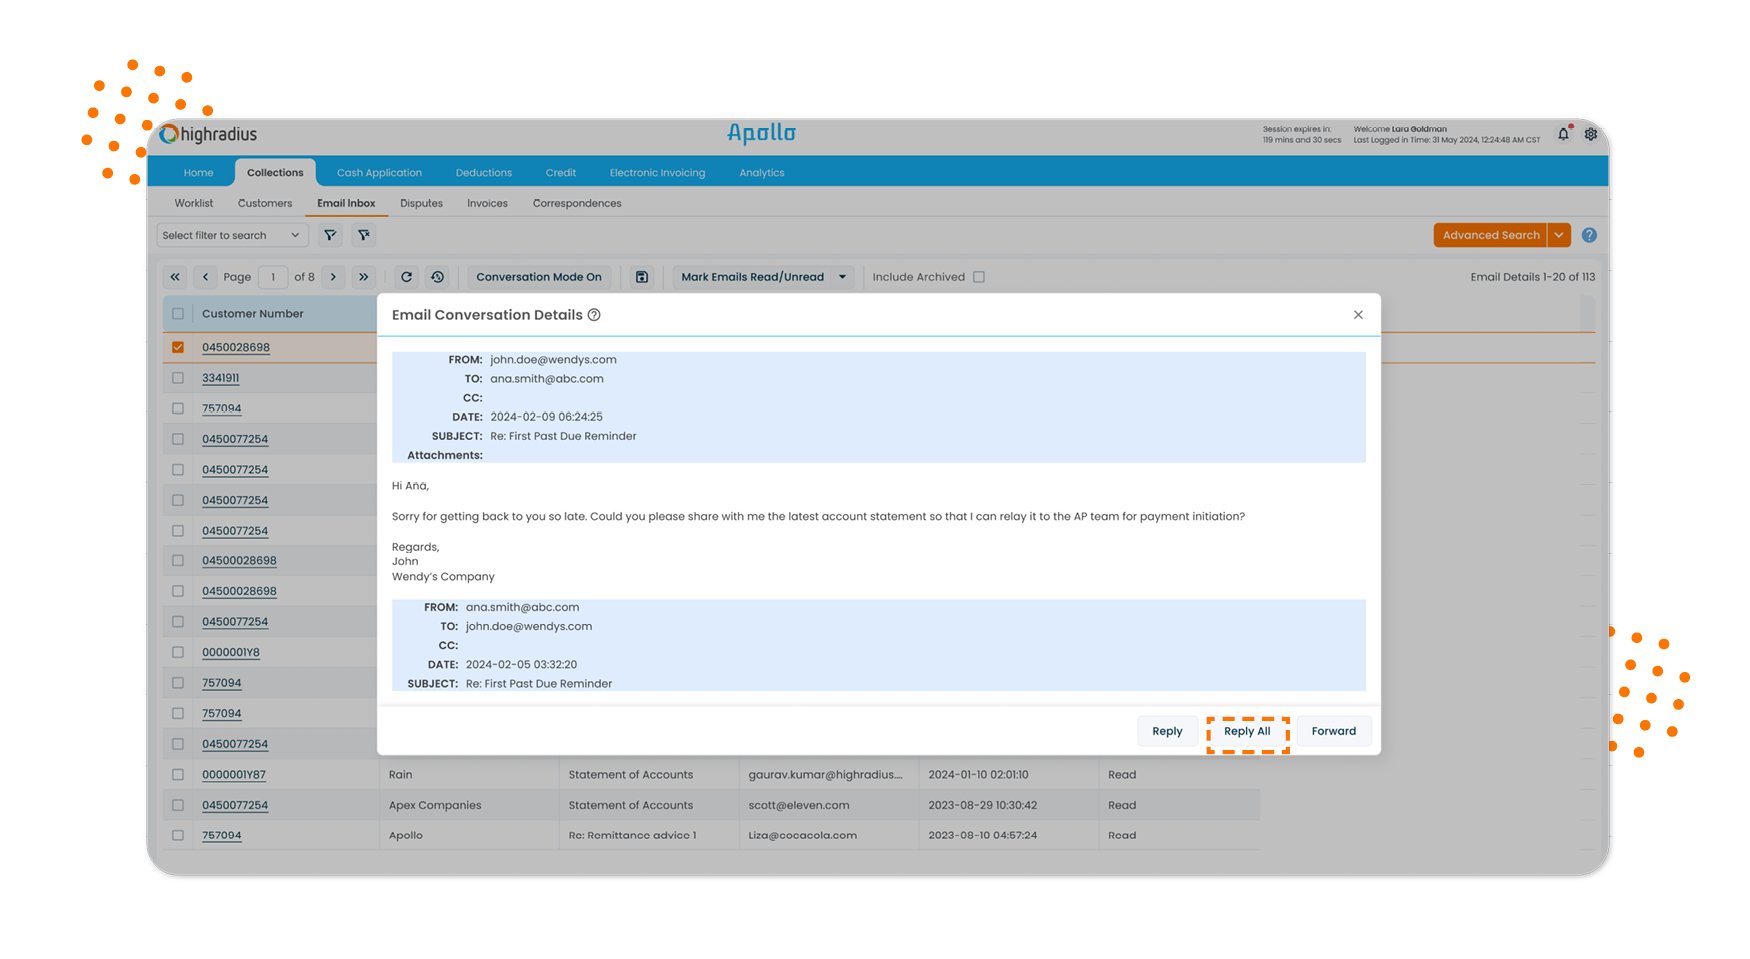
Task: Click the Forward button
Action: click(x=1333, y=731)
